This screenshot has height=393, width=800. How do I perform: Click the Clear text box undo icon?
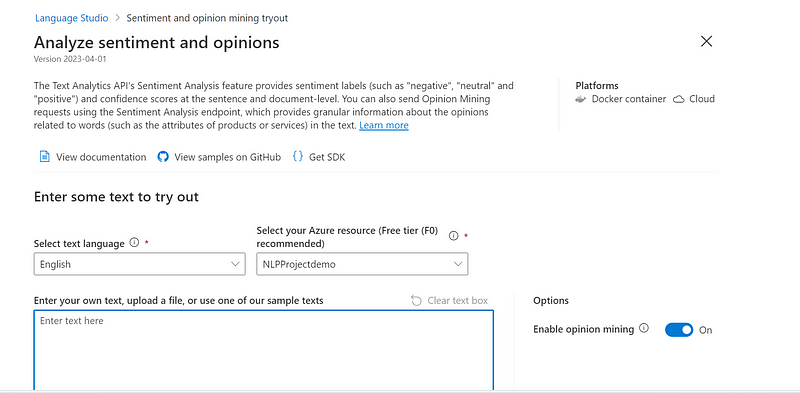pyautogui.click(x=416, y=301)
